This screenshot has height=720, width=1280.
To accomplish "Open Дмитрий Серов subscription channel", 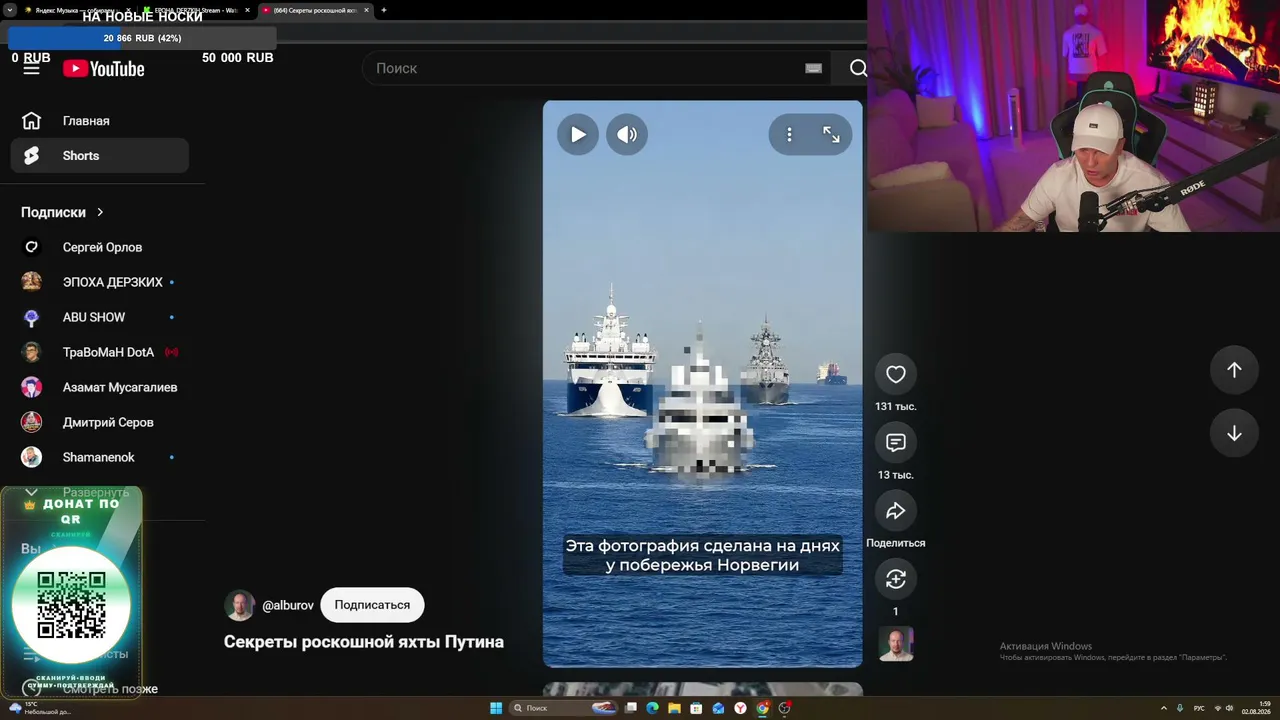I will coord(99,422).
